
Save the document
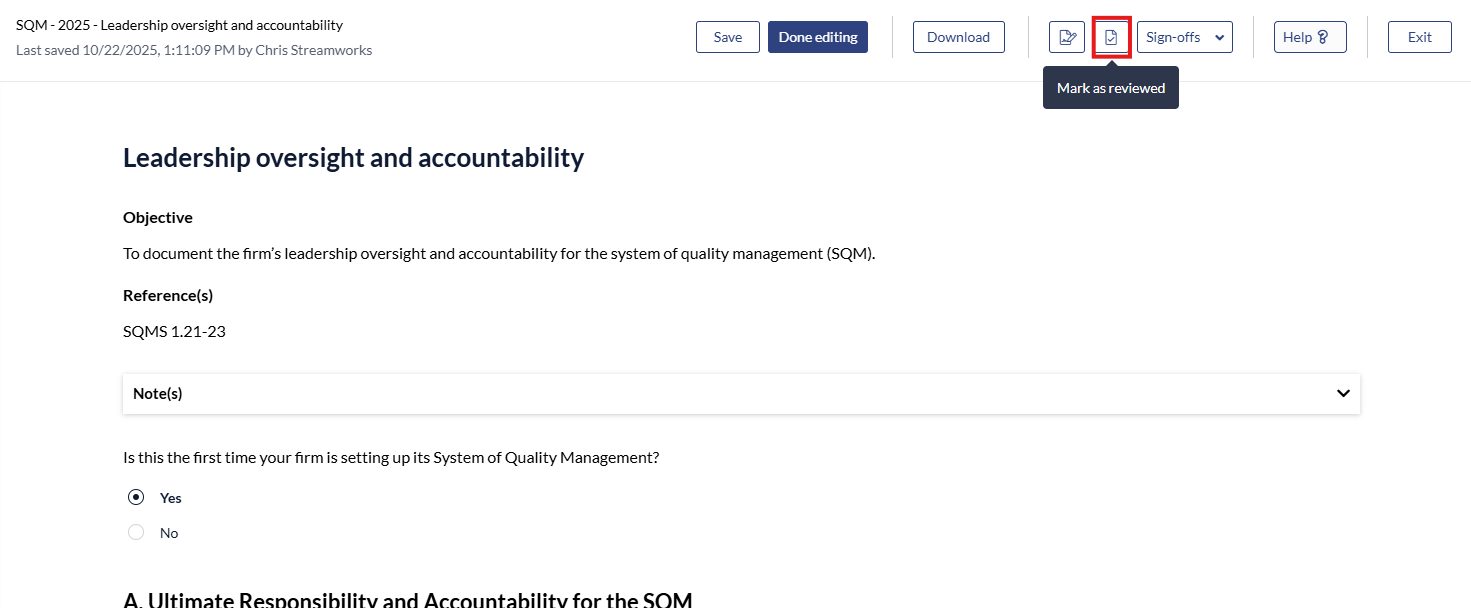click(x=727, y=37)
